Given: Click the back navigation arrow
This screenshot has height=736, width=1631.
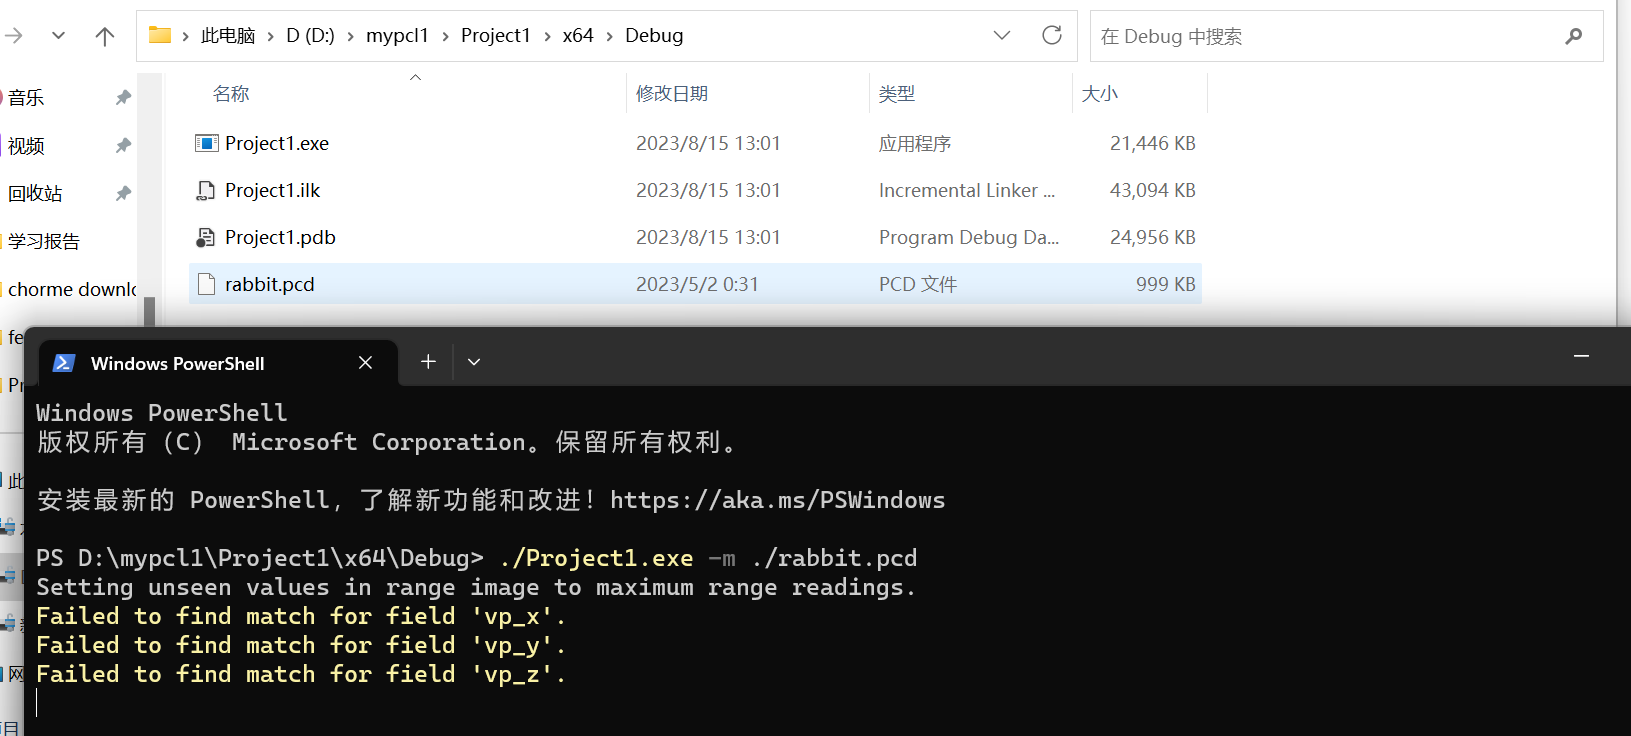Looking at the screenshot, I should 14,33.
